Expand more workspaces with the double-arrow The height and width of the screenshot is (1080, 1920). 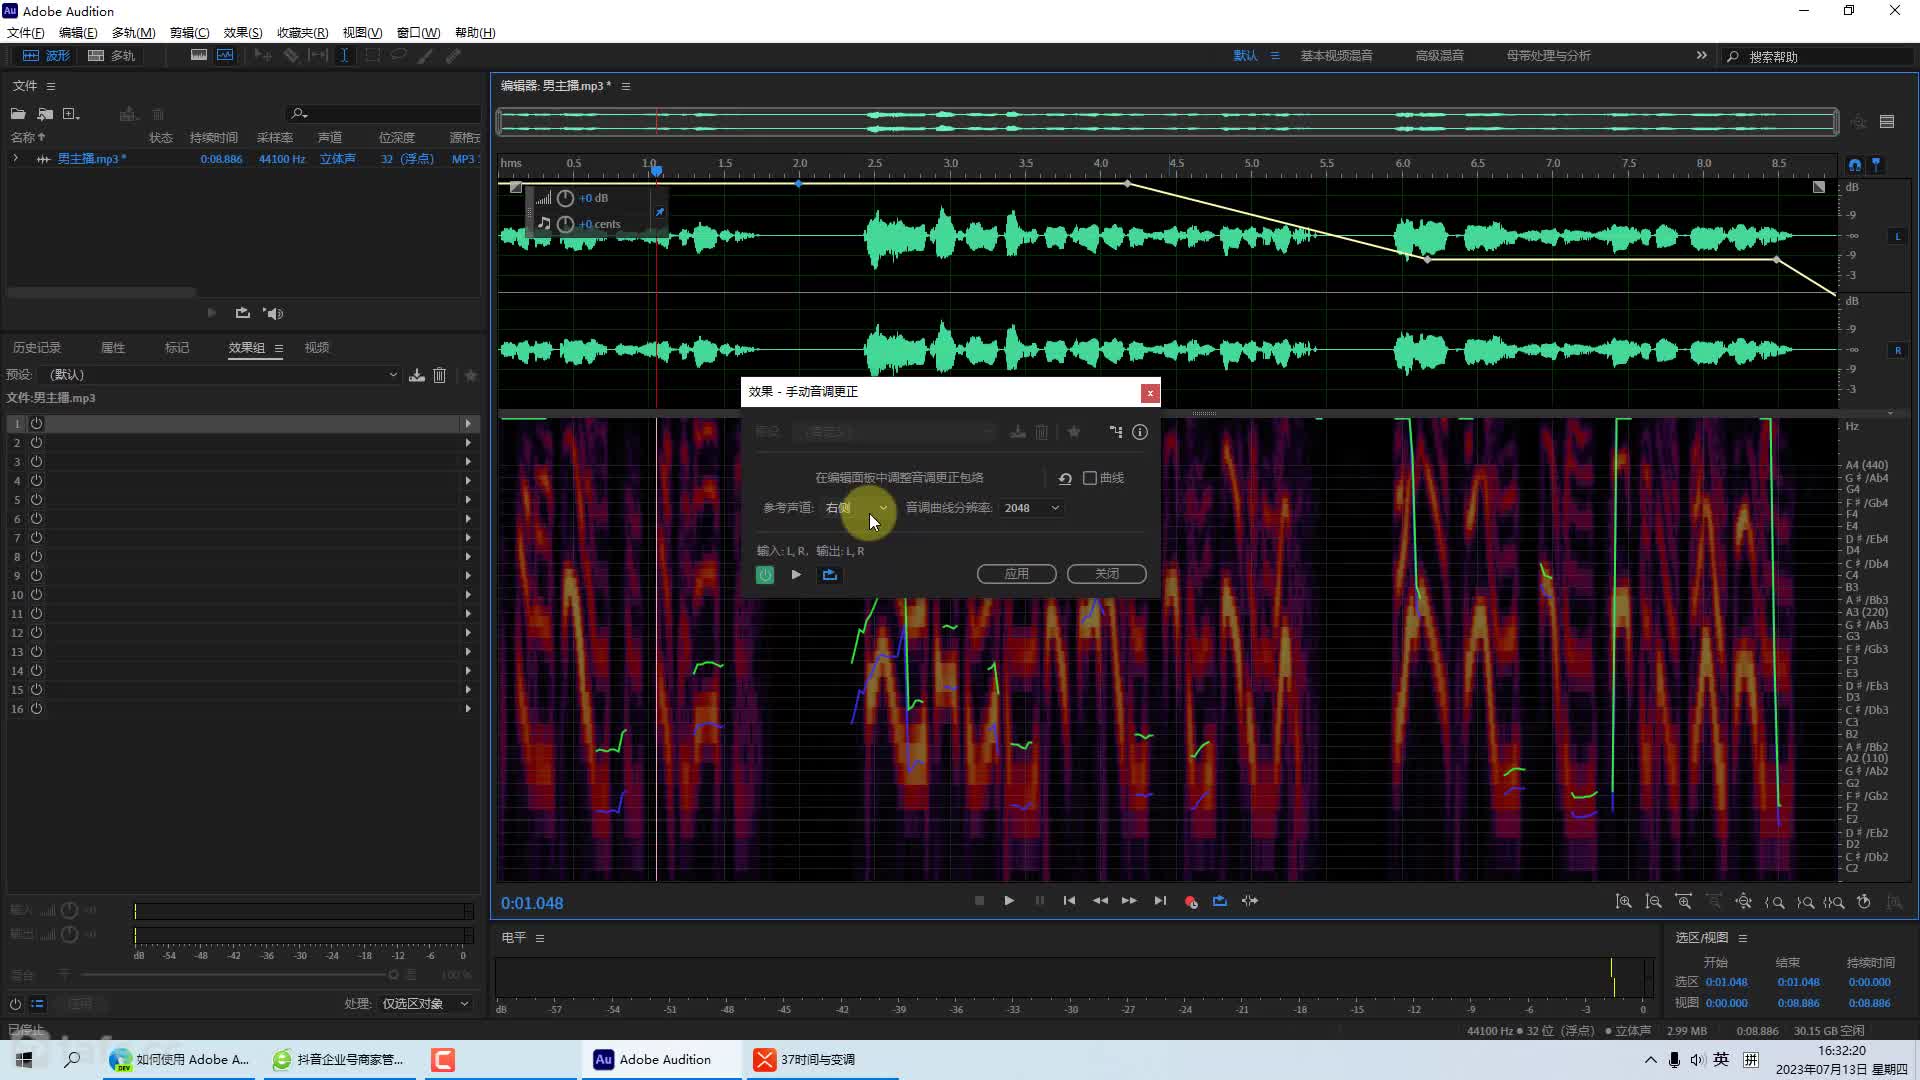(1701, 56)
